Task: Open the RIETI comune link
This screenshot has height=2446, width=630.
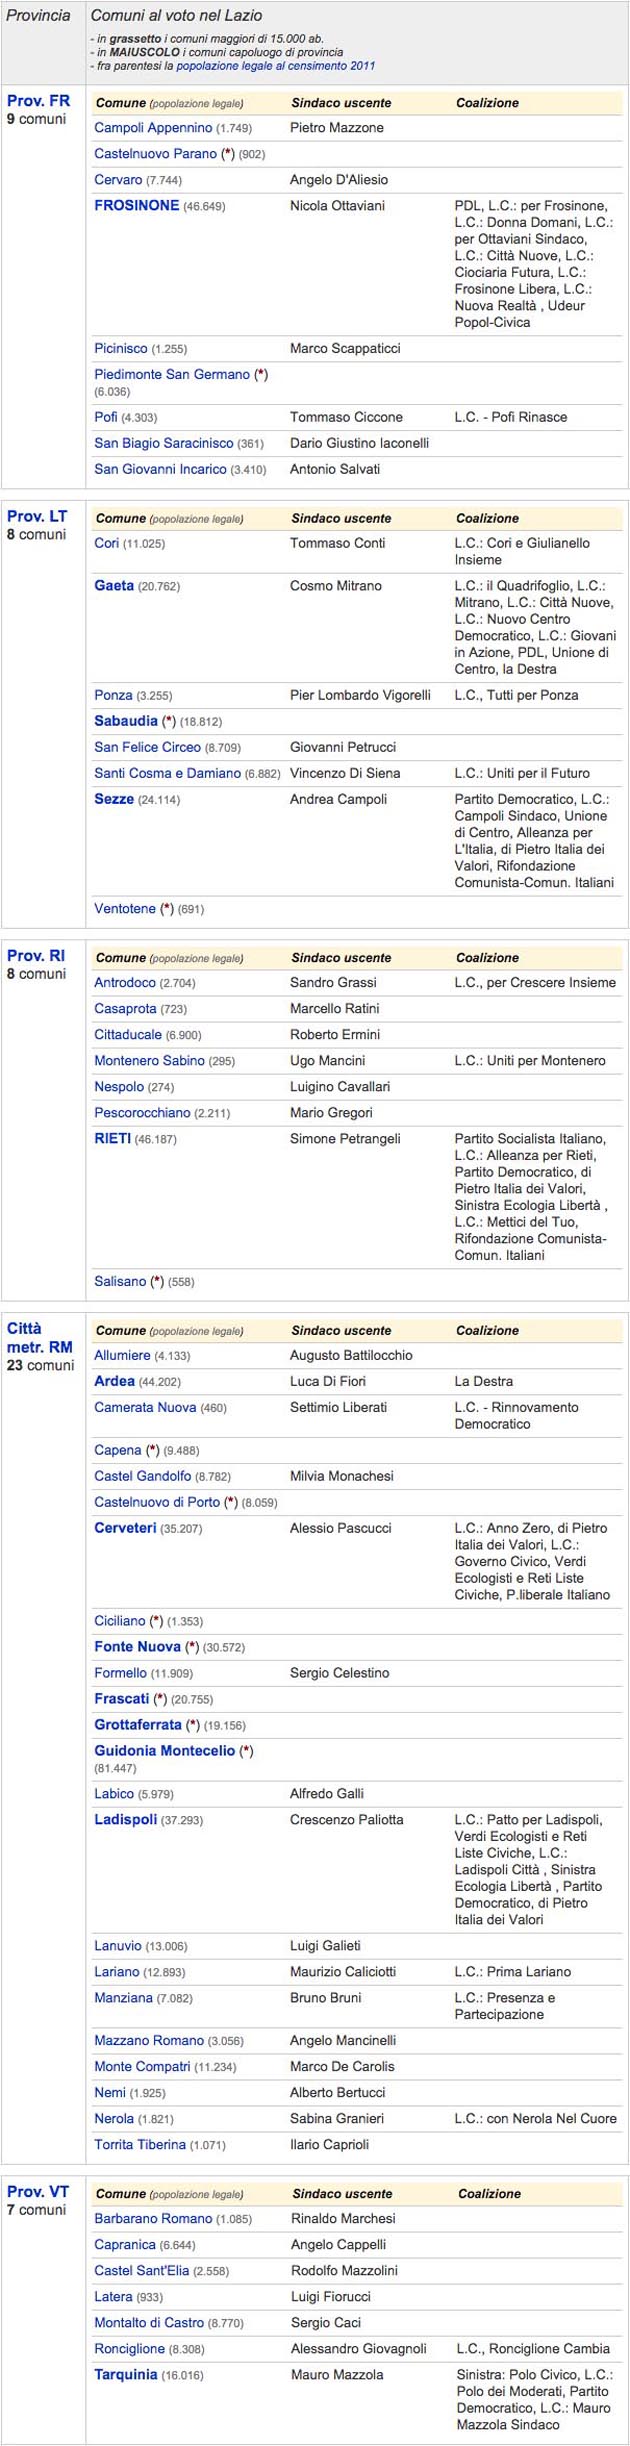Action: point(112,1138)
